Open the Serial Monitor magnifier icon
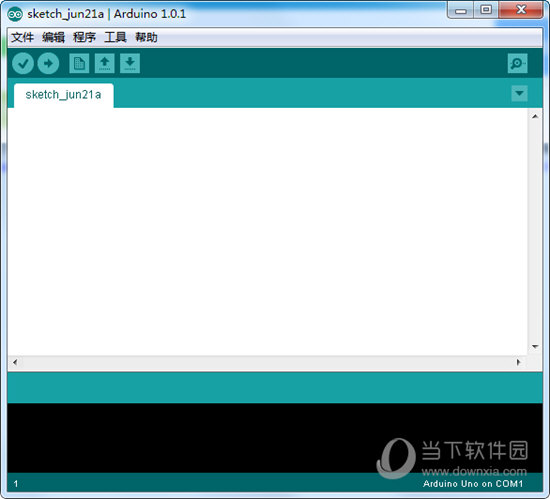This screenshot has height=499, width=550. pos(517,63)
